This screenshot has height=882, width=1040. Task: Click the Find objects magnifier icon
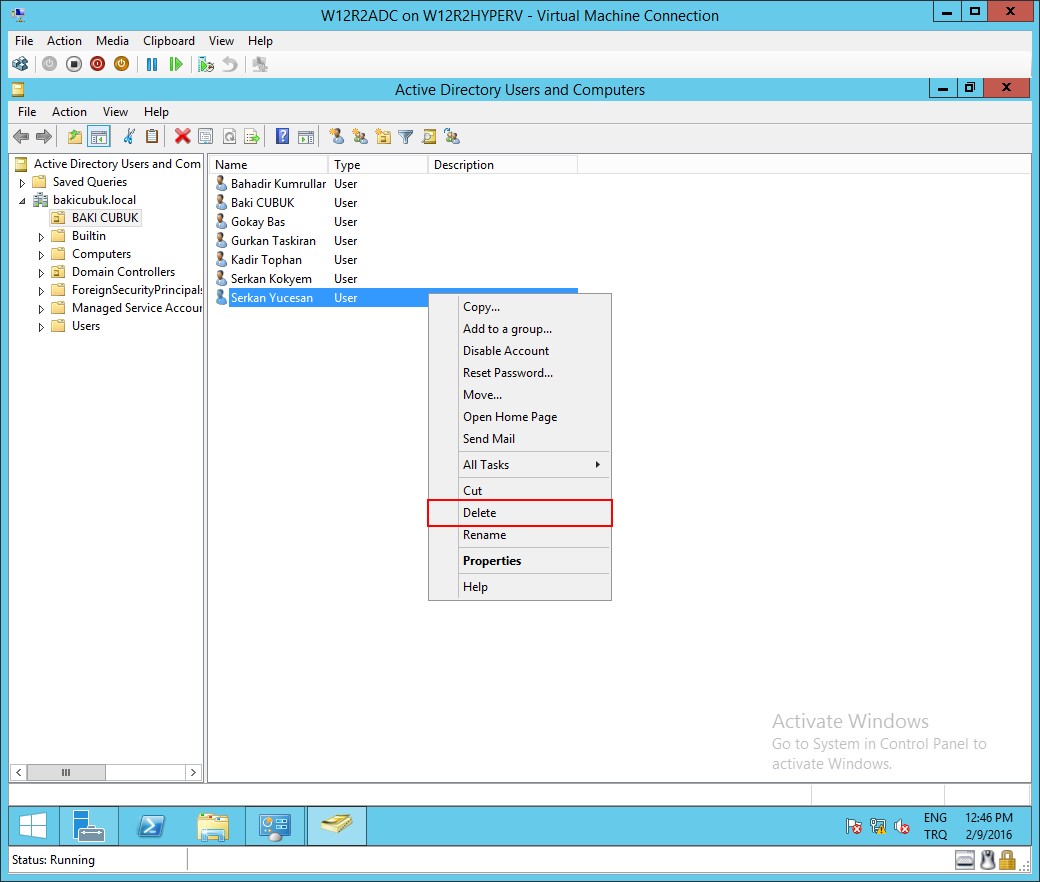[429, 137]
